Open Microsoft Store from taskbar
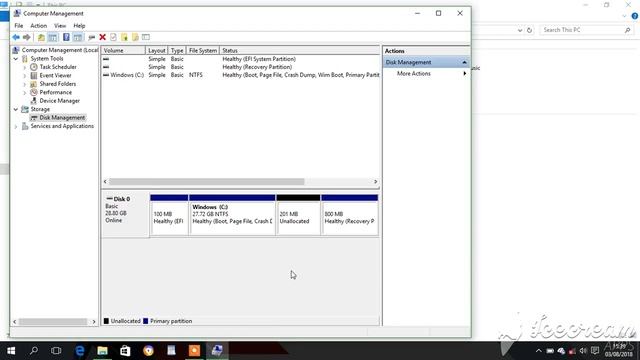 point(125,351)
